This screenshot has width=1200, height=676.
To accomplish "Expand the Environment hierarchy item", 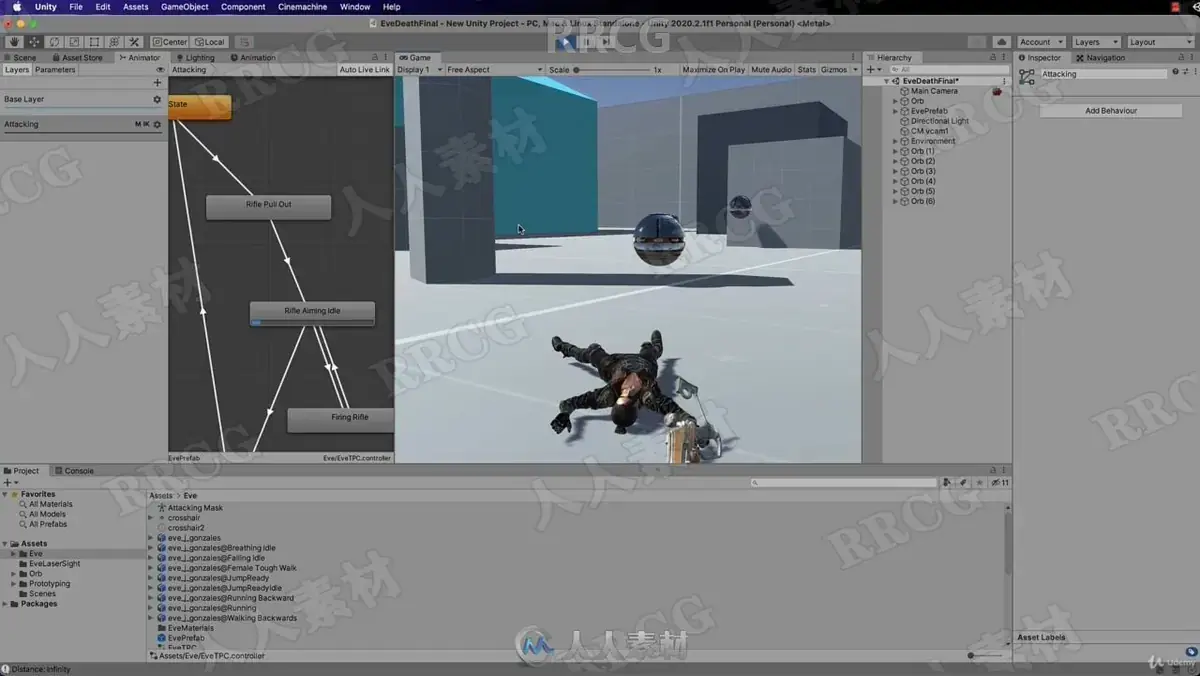I will point(896,141).
